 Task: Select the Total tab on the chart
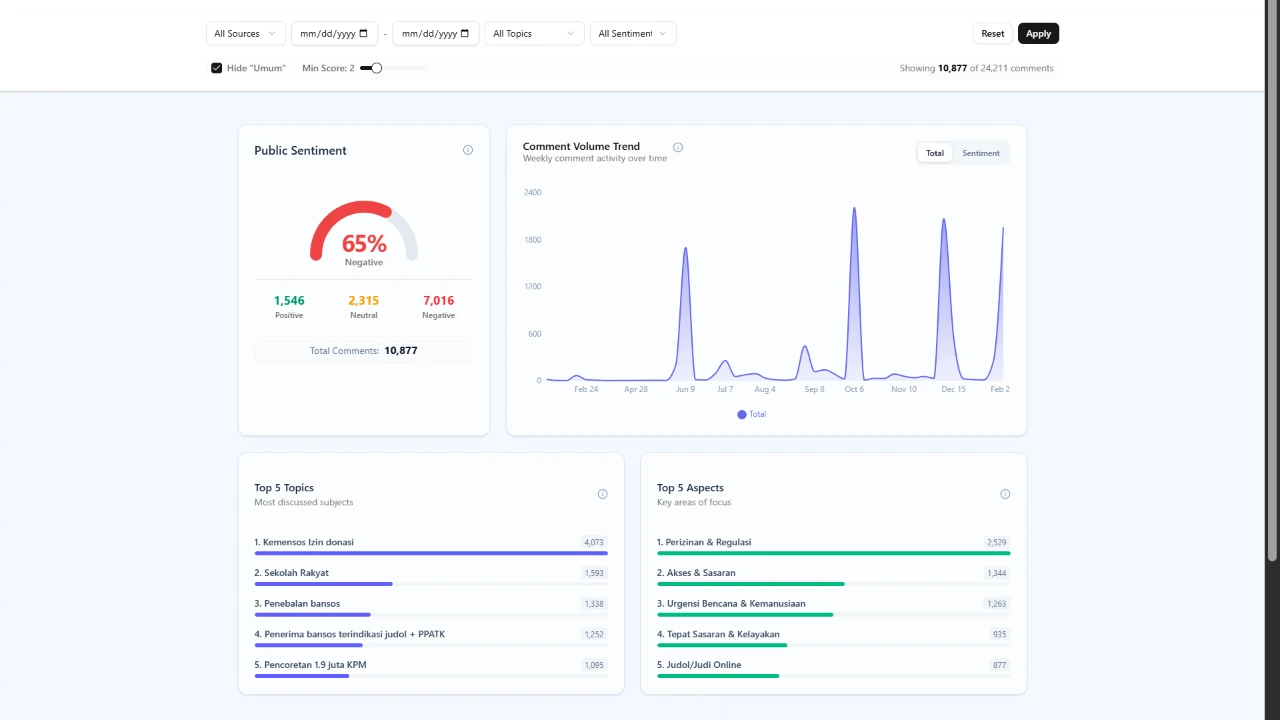(x=934, y=153)
